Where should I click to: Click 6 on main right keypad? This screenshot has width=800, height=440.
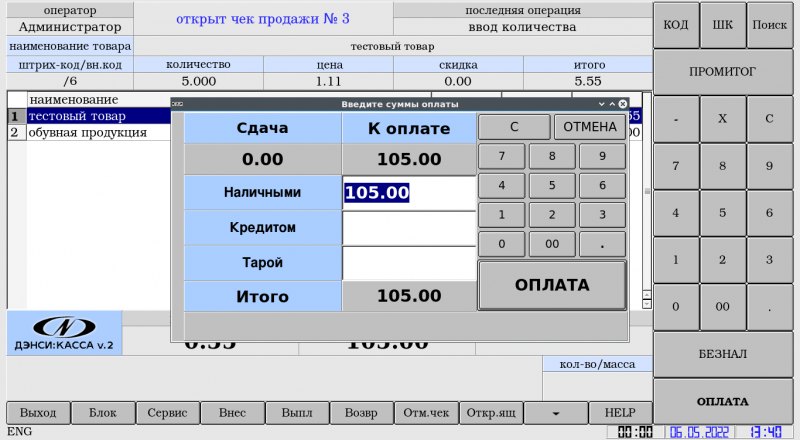tap(769, 213)
